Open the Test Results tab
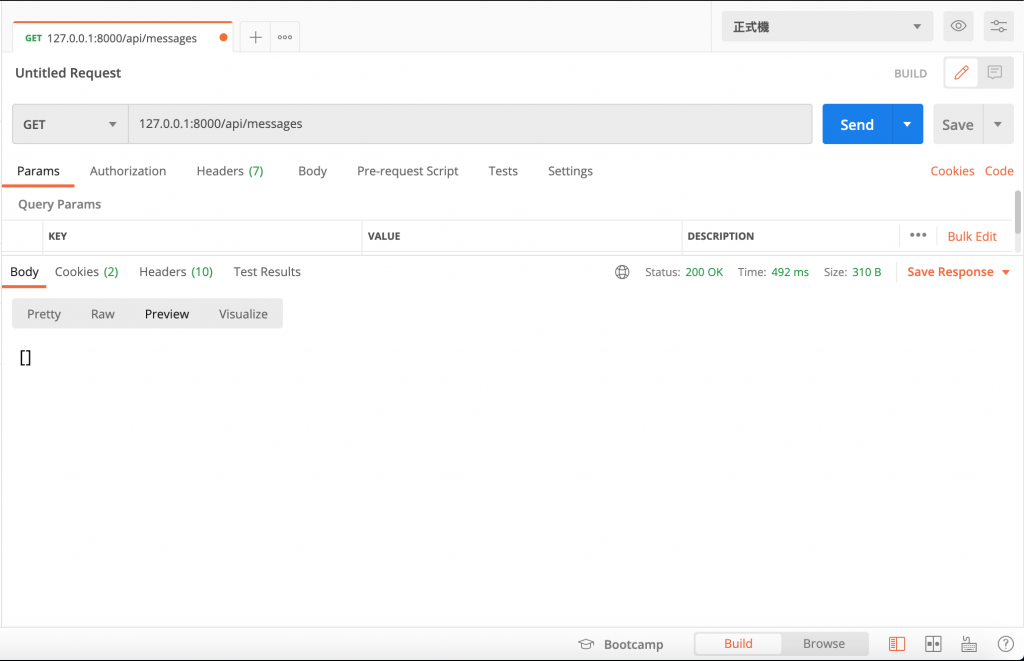The width and height of the screenshot is (1024, 661). [x=267, y=272]
